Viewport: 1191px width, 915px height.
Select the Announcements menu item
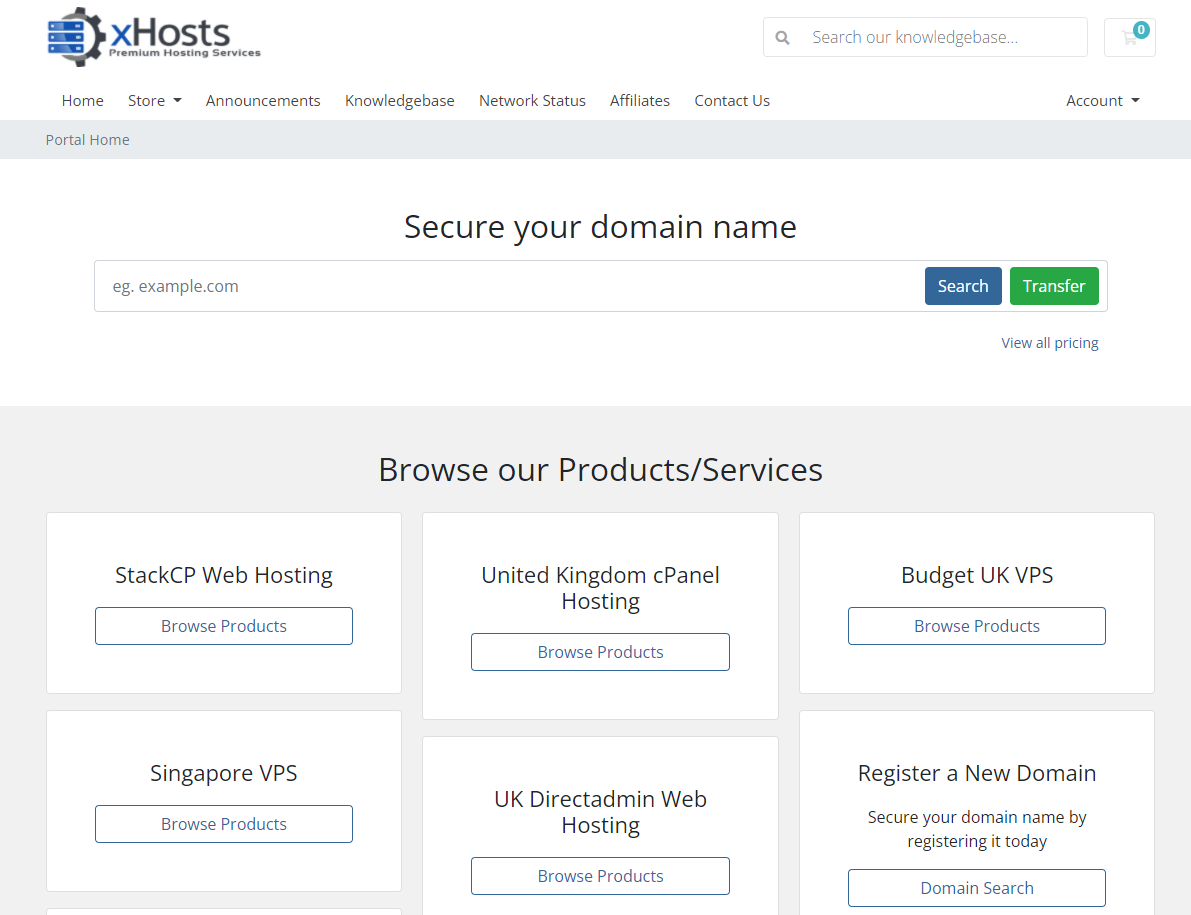[263, 100]
